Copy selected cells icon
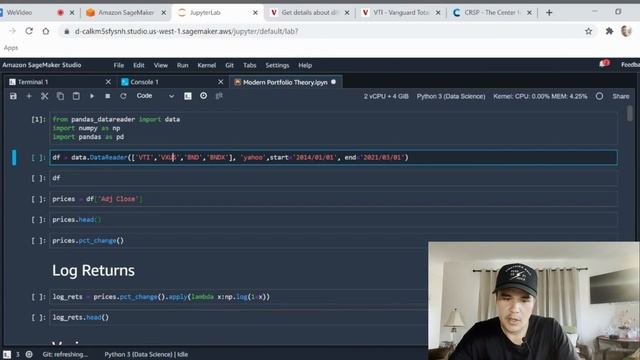Screen dimensions: 640x360 point(60,96)
